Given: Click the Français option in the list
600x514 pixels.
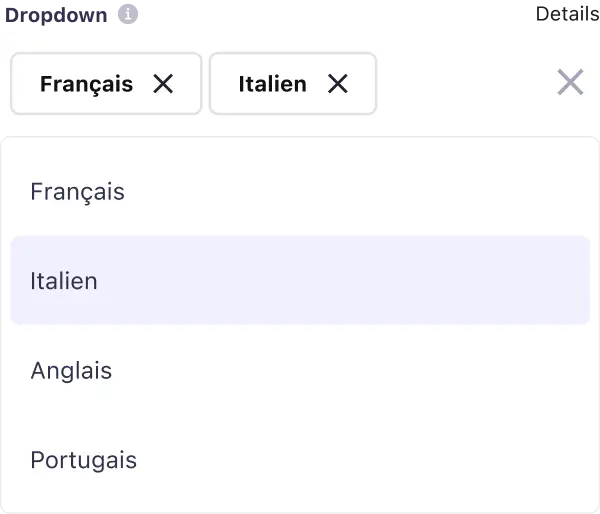Looking at the screenshot, I should 78,191.
